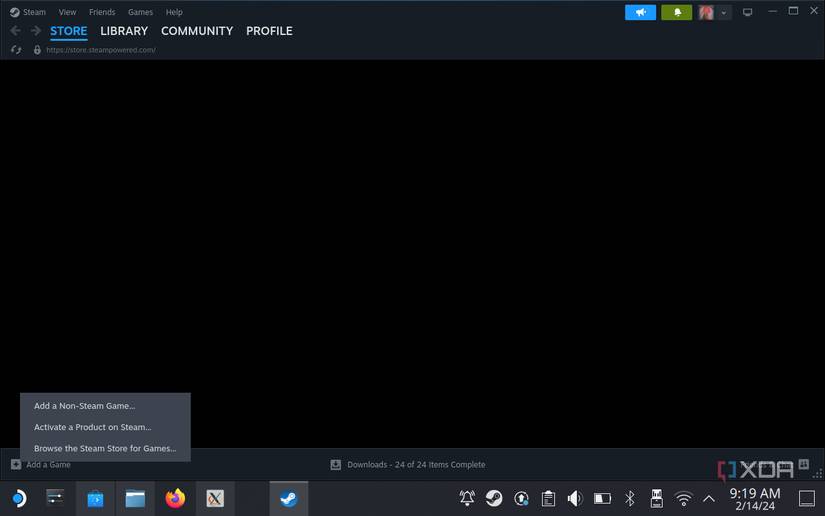Viewport: 825px width, 516px height.
Task: Click the downloads icon in the bottom bar
Action: tap(336, 464)
